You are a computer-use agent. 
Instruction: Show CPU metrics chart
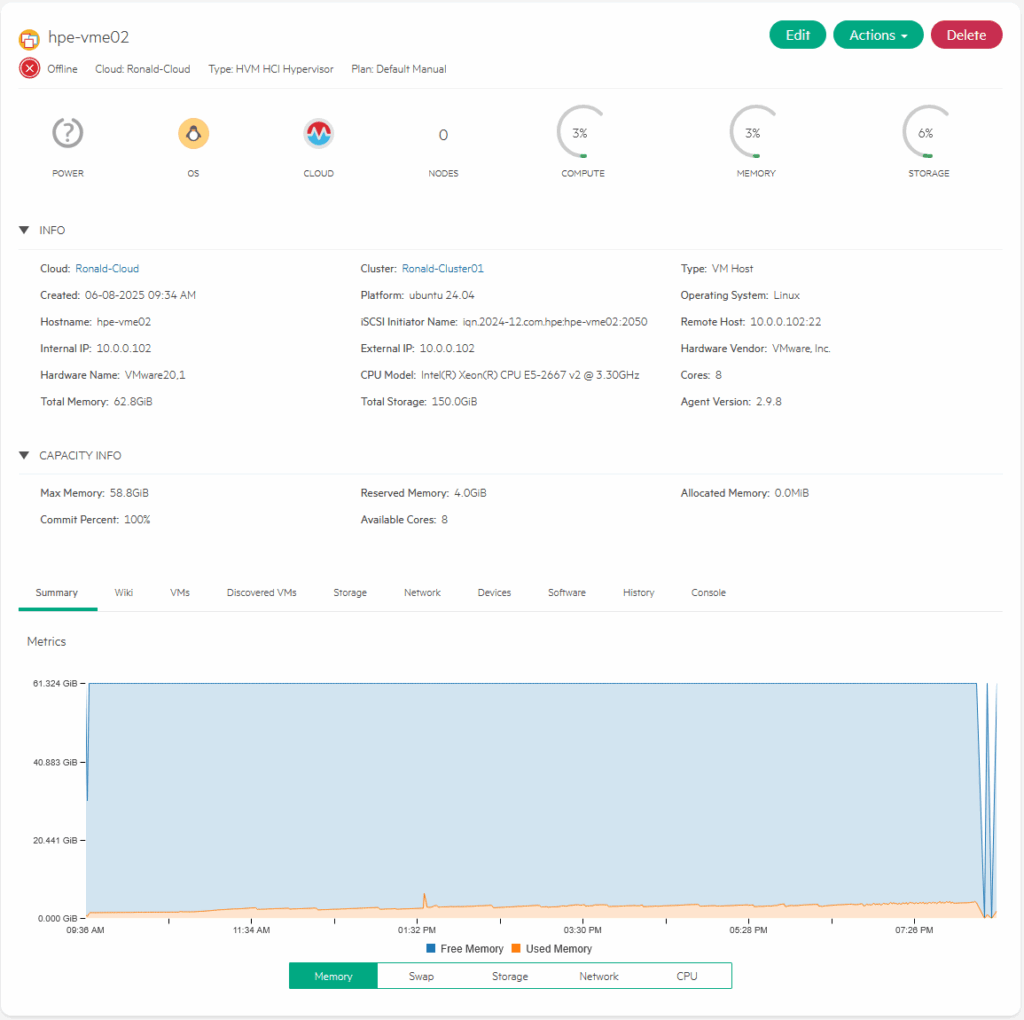[x=686, y=976]
